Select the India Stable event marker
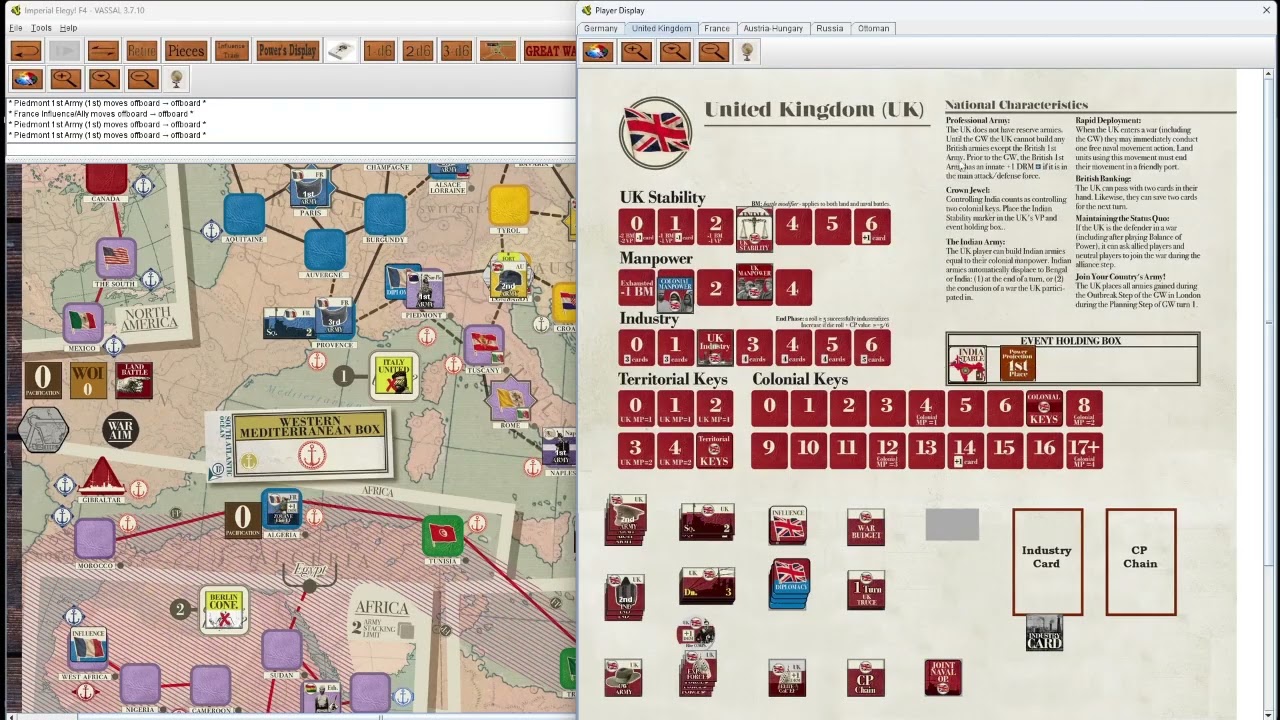 pyautogui.click(x=967, y=364)
